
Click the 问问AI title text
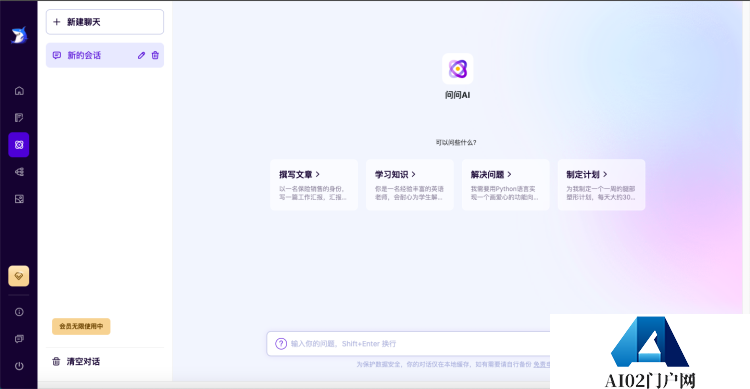point(458,95)
